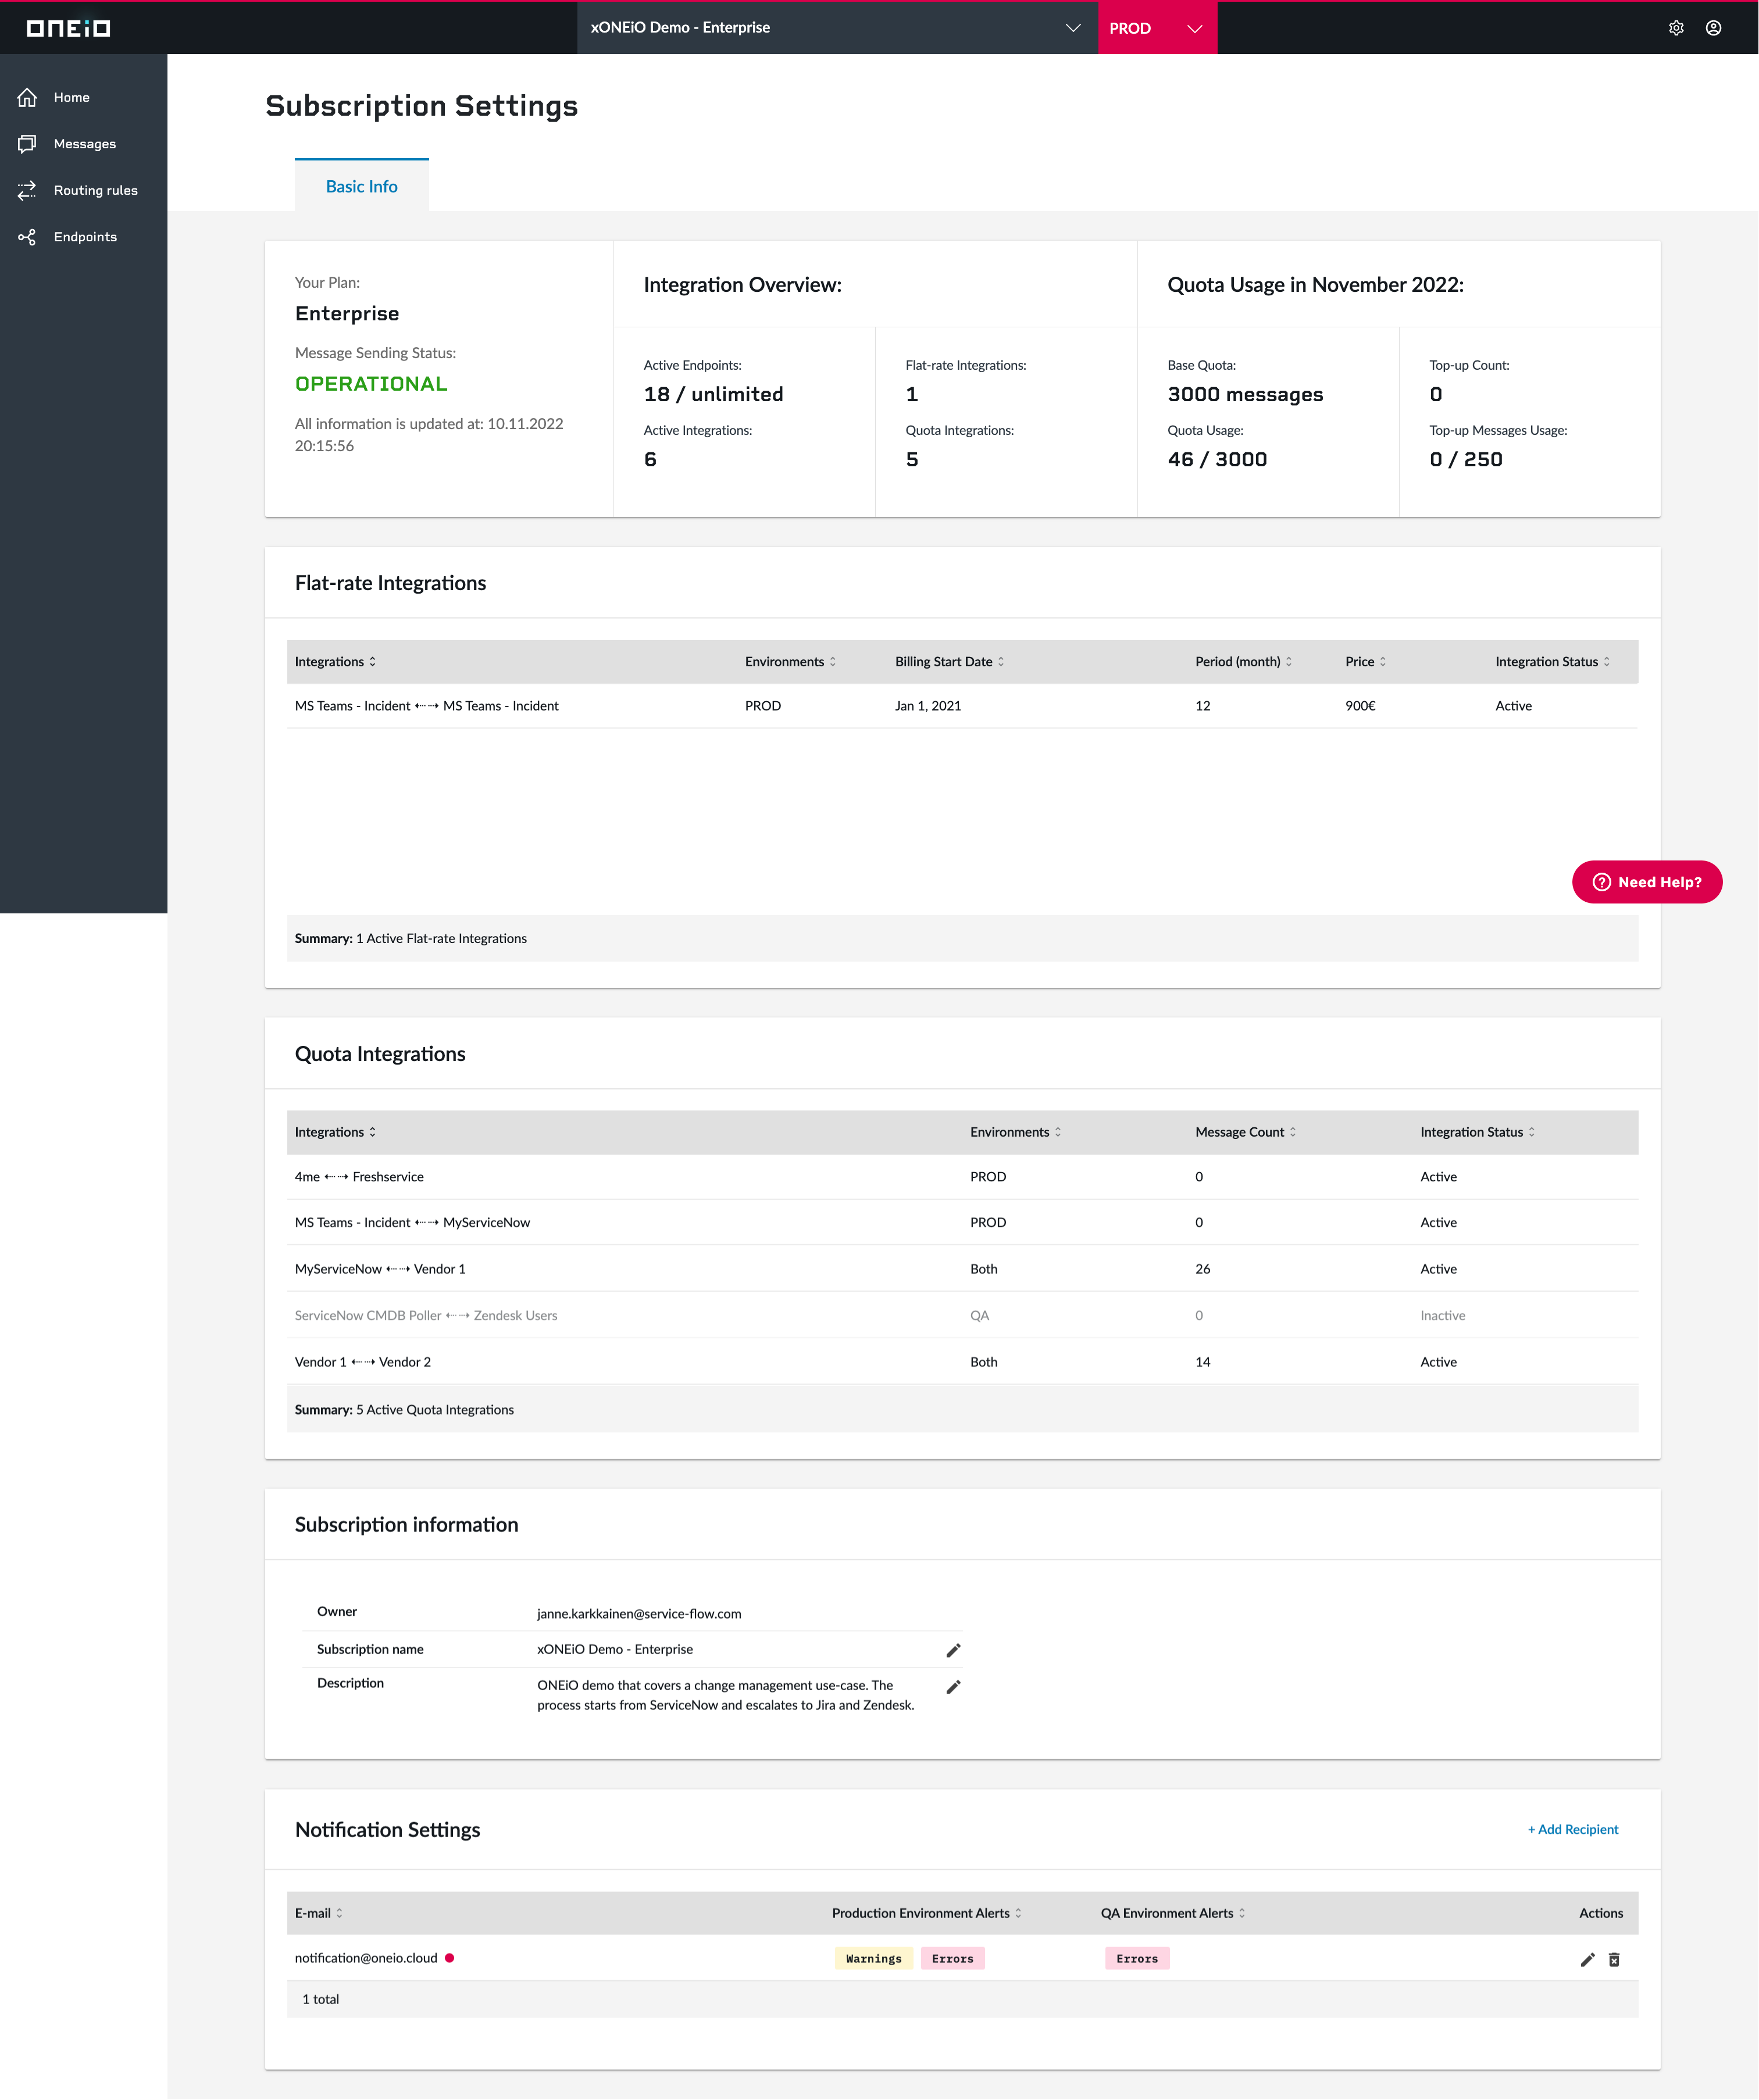Edit the Description with pencil icon
1759x2100 pixels.
(953, 1686)
